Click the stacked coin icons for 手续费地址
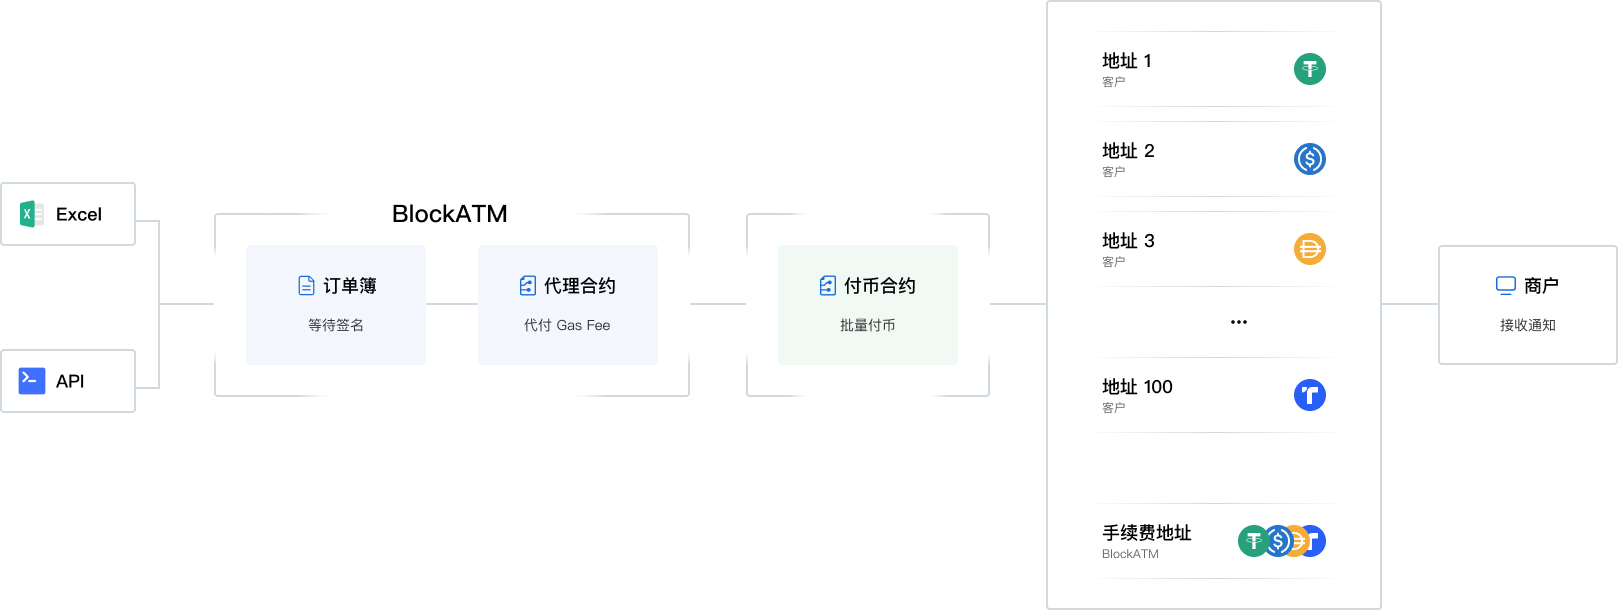 pos(1282,541)
